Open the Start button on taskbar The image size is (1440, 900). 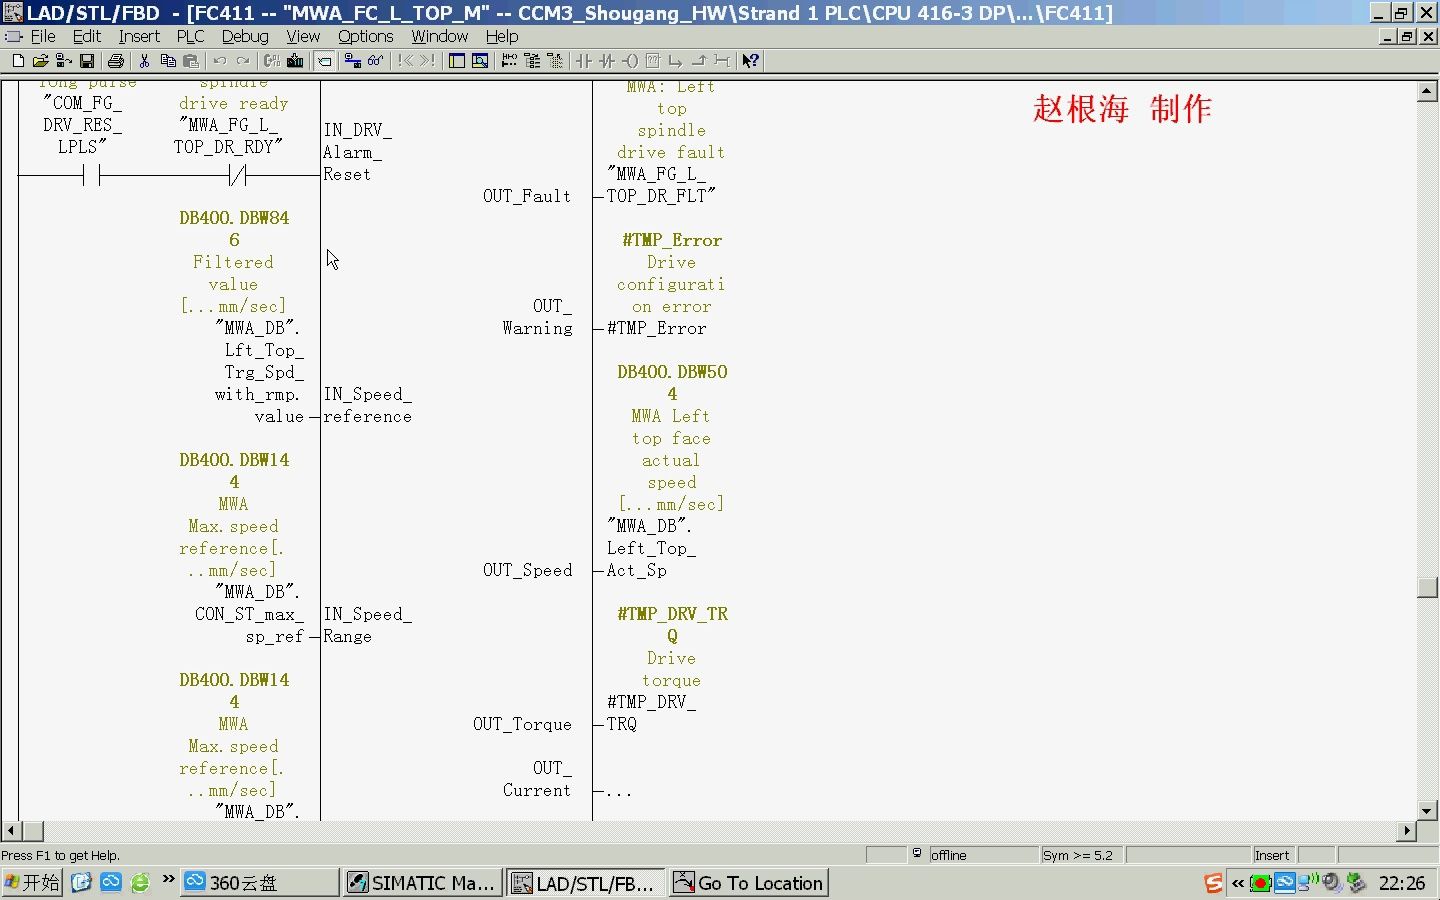point(32,883)
